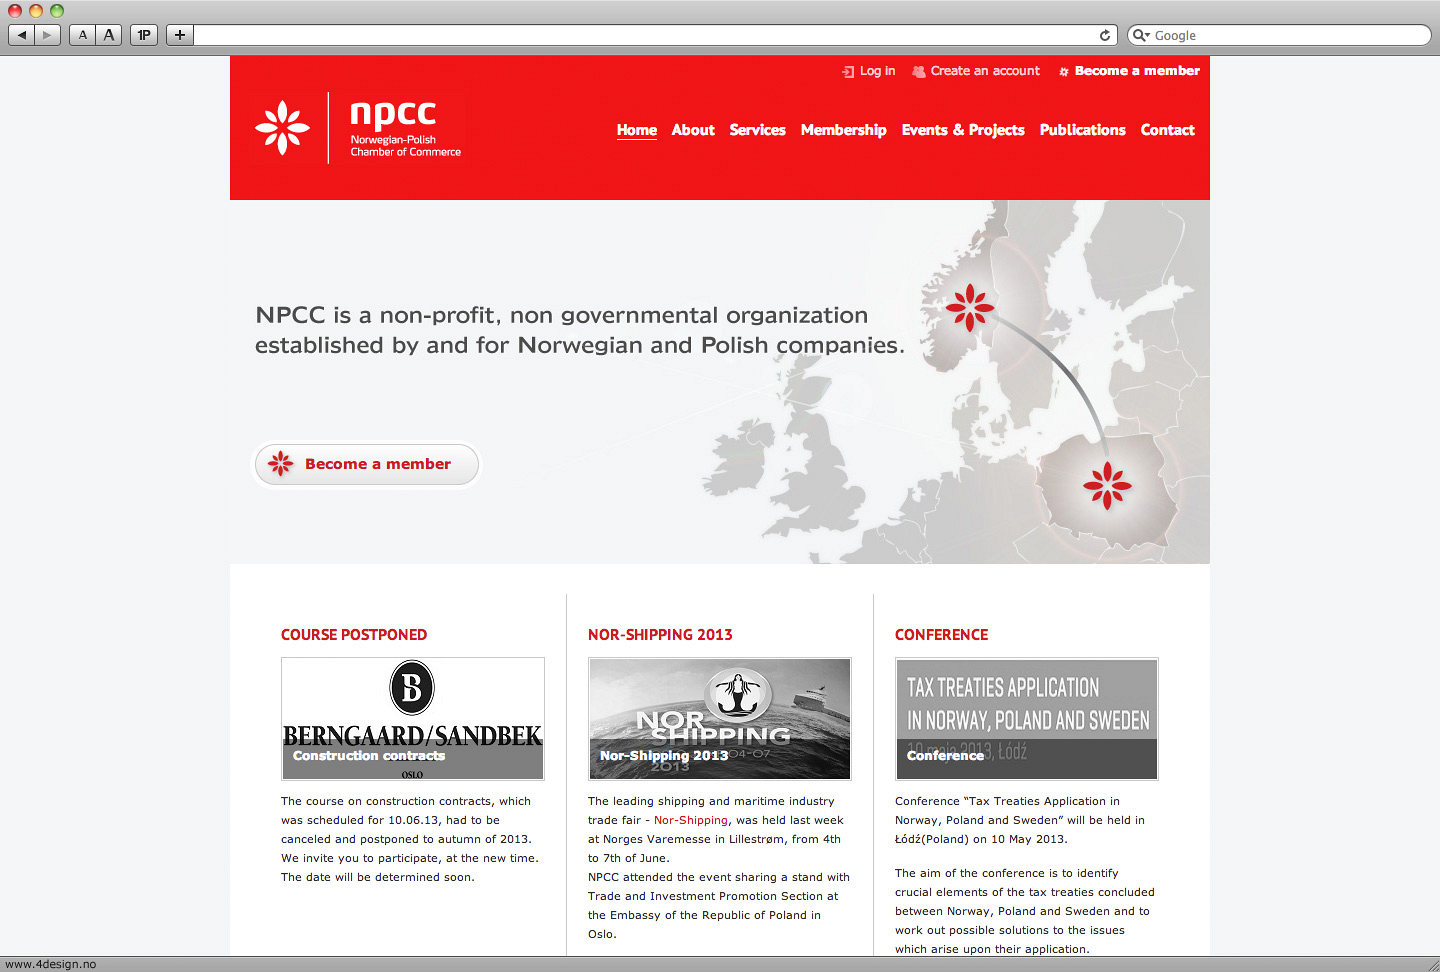This screenshot has height=972, width=1440.
Task: Click the Create an account link
Action: (x=985, y=71)
